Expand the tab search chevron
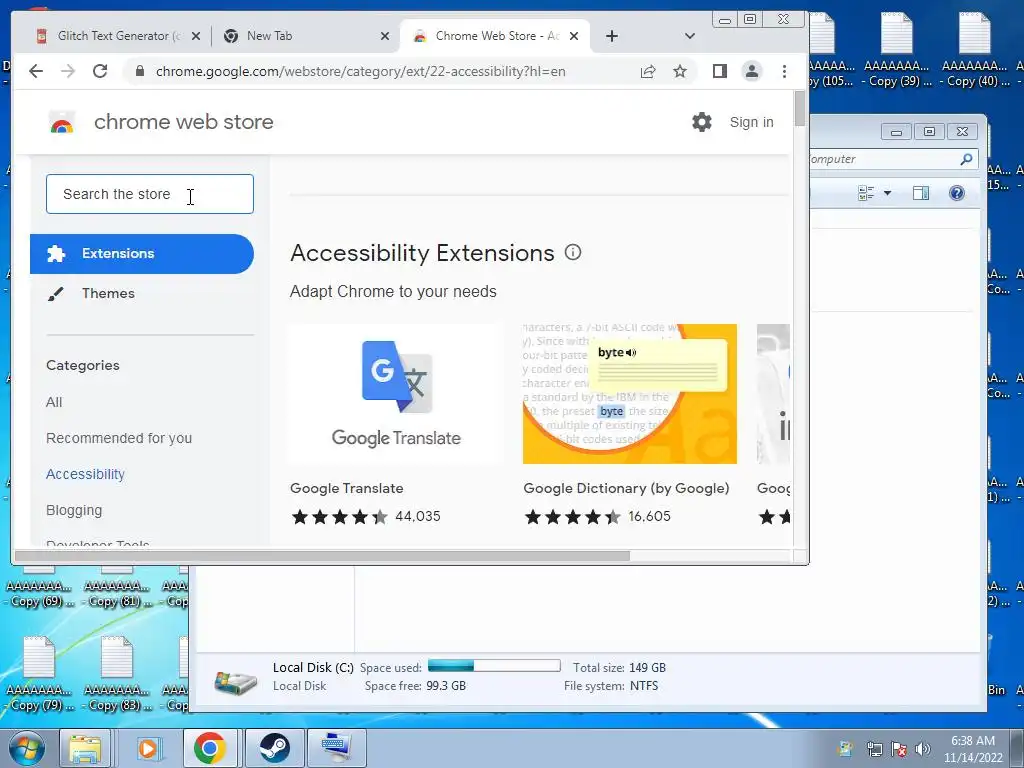 coord(690,36)
